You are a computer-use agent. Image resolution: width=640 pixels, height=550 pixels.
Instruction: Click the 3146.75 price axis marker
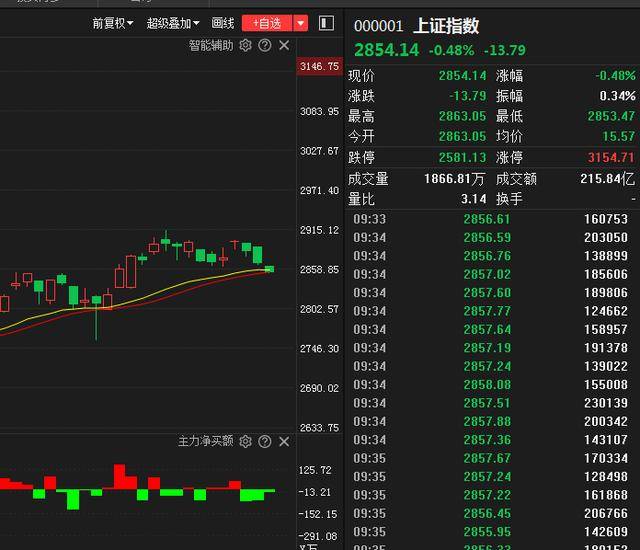[319, 66]
